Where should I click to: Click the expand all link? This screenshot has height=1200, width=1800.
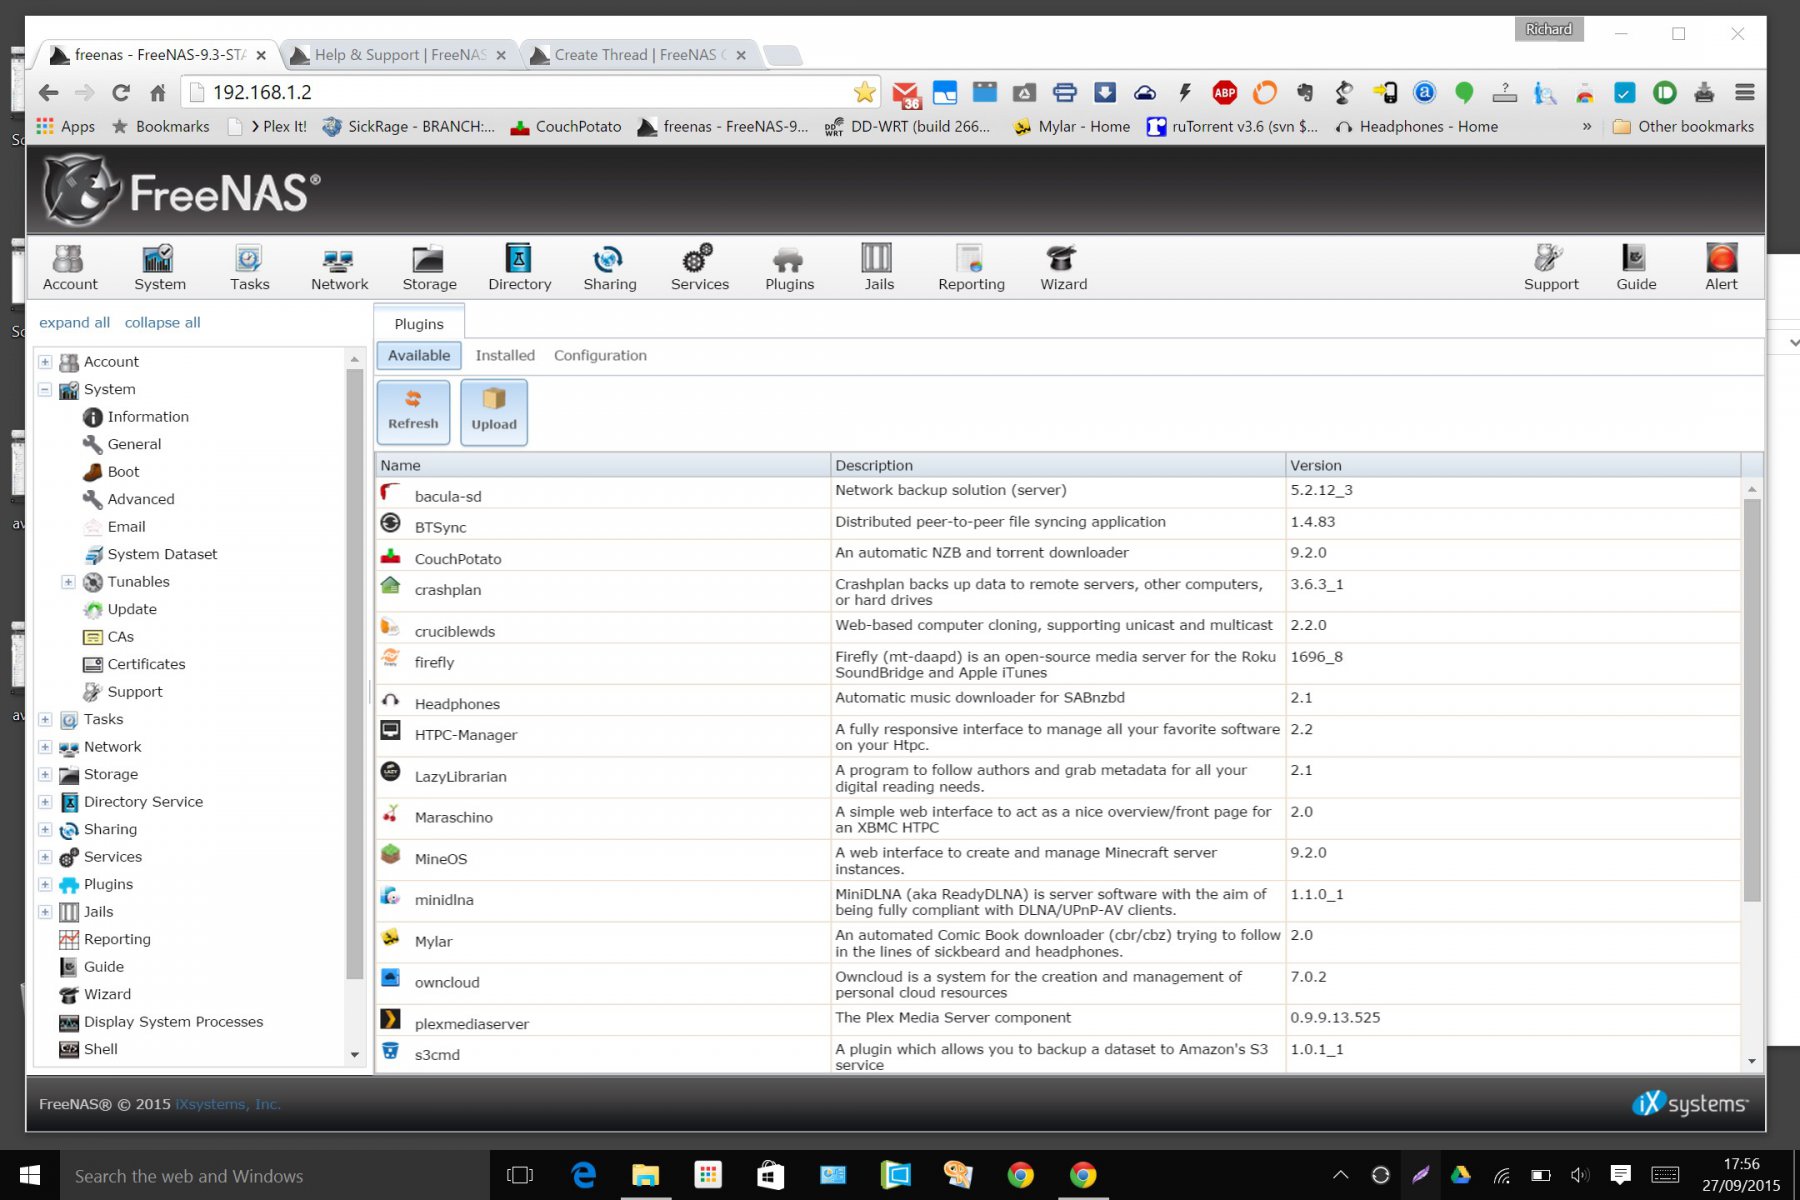(x=74, y=322)
